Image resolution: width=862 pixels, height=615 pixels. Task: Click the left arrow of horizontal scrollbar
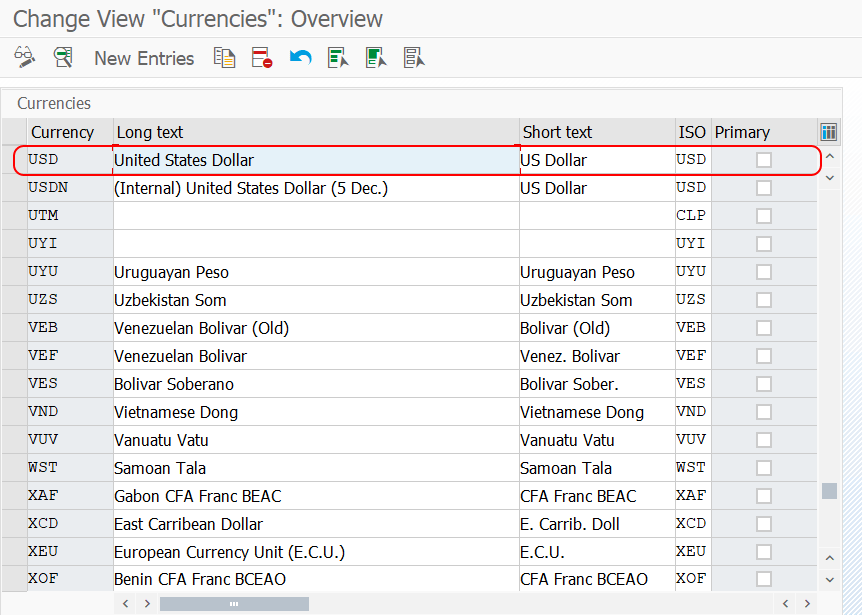point(125,603)
